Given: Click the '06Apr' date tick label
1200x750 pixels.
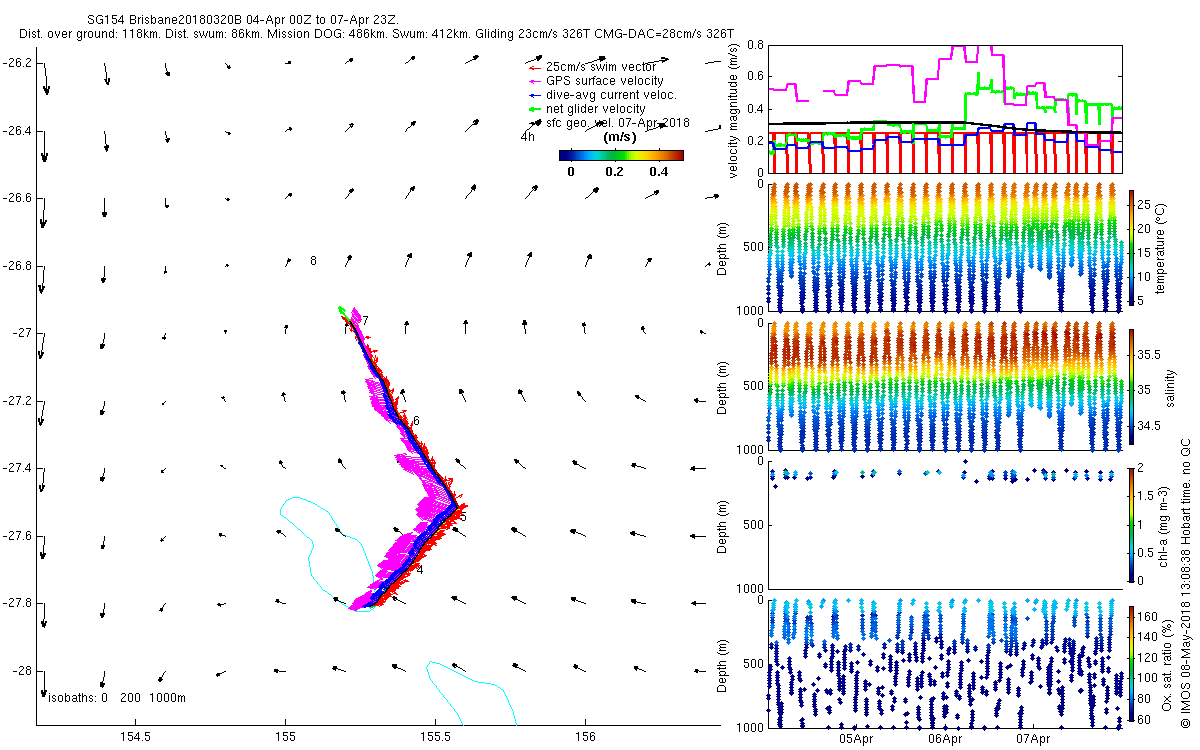Looking at the screenshot, I should pos(945,739).
